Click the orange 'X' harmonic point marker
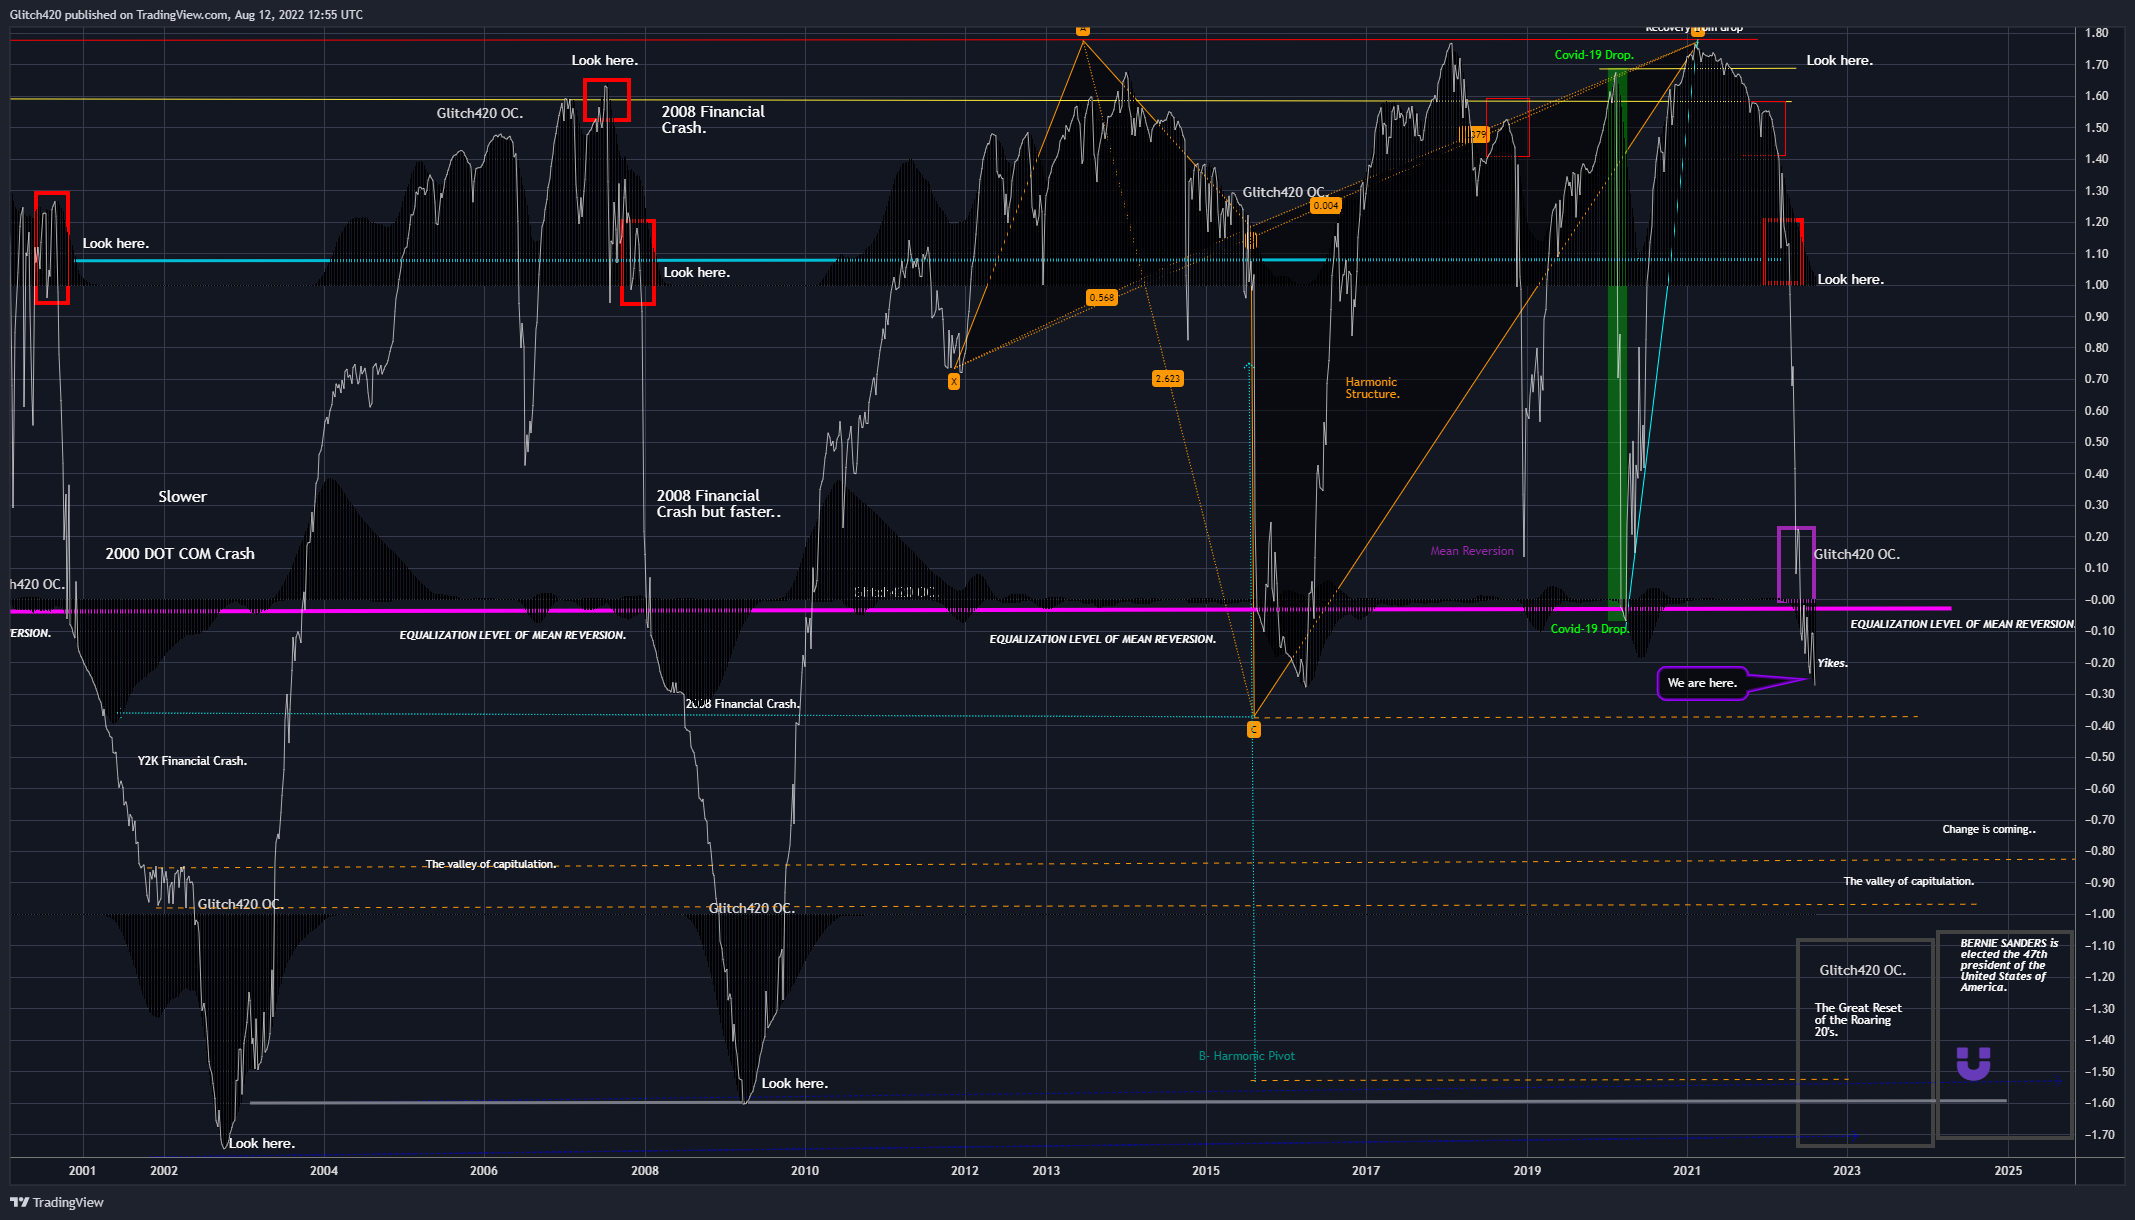 954,381
